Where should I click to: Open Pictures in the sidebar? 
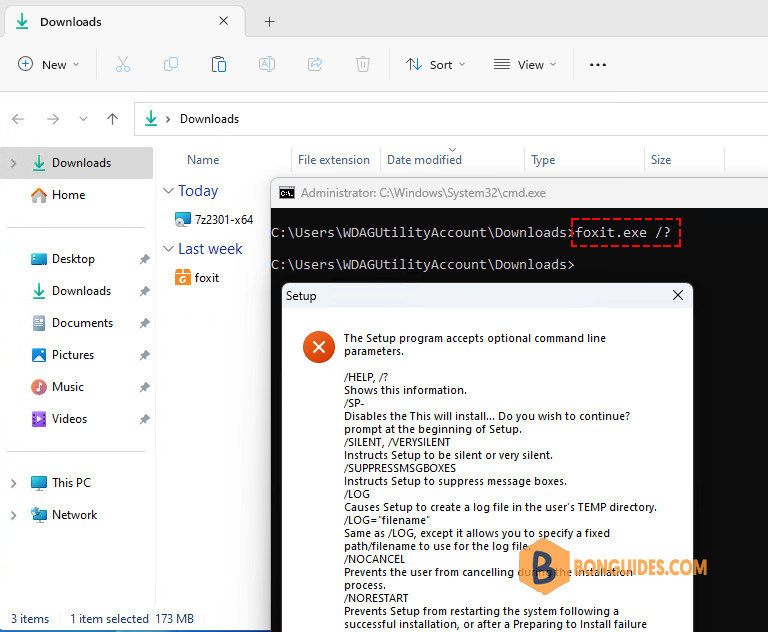73,355
